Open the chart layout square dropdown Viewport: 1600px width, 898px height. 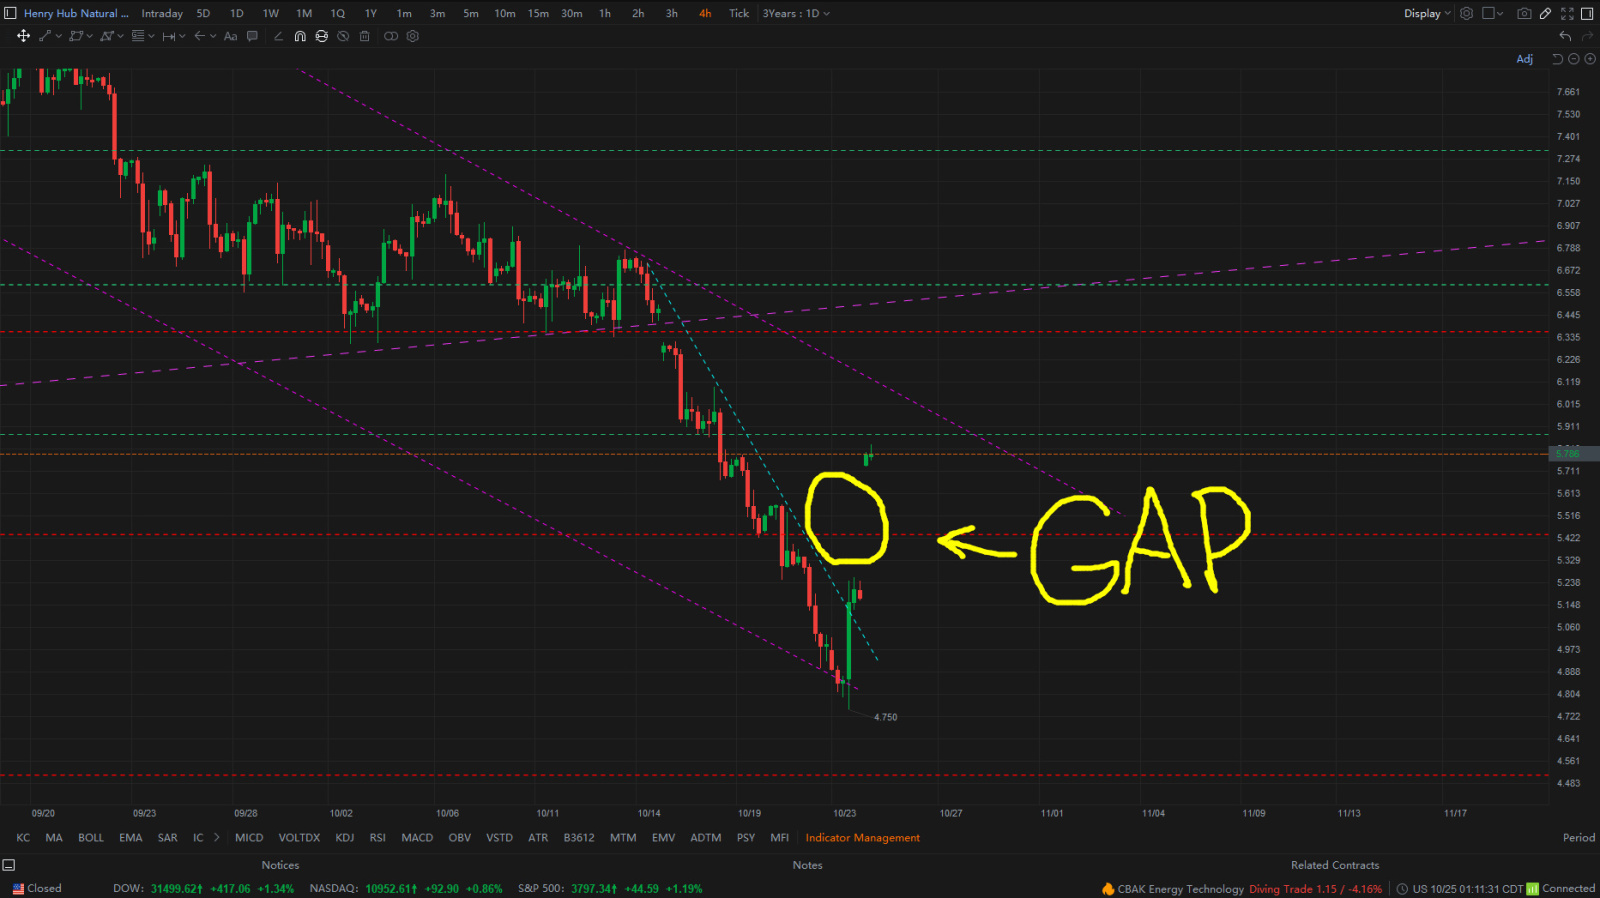1492,13
